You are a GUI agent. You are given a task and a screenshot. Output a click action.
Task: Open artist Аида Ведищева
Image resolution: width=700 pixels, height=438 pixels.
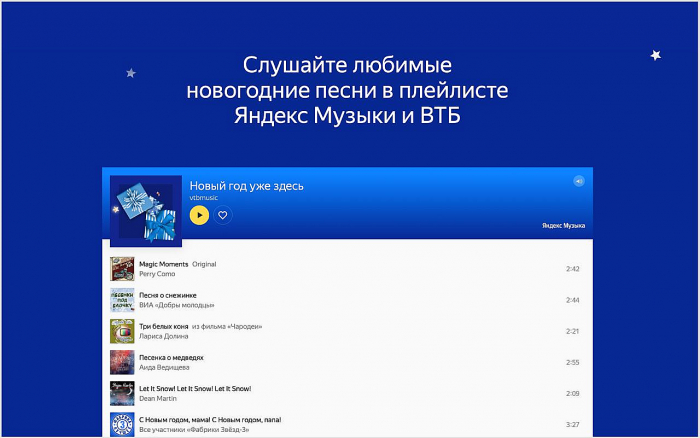pos(164,367)
